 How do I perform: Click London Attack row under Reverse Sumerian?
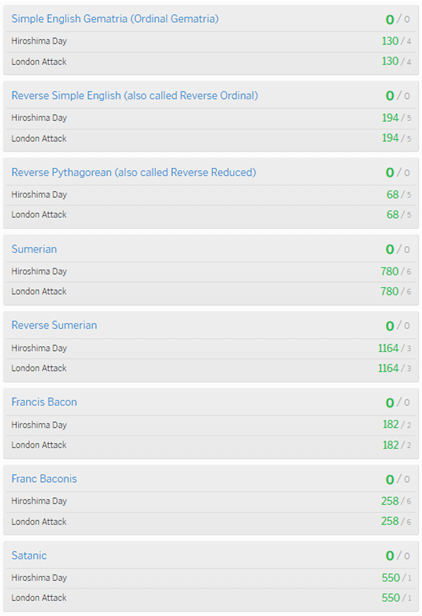(211, 368)
